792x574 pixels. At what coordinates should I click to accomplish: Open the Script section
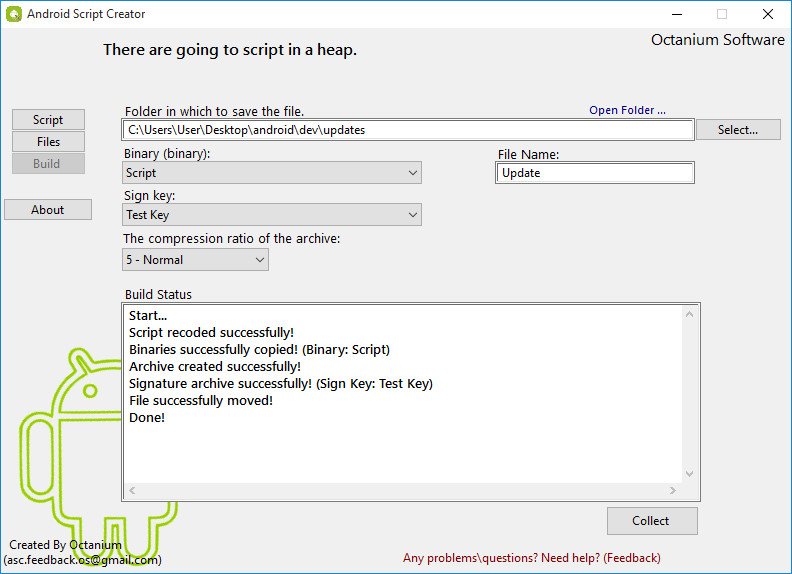48,120
